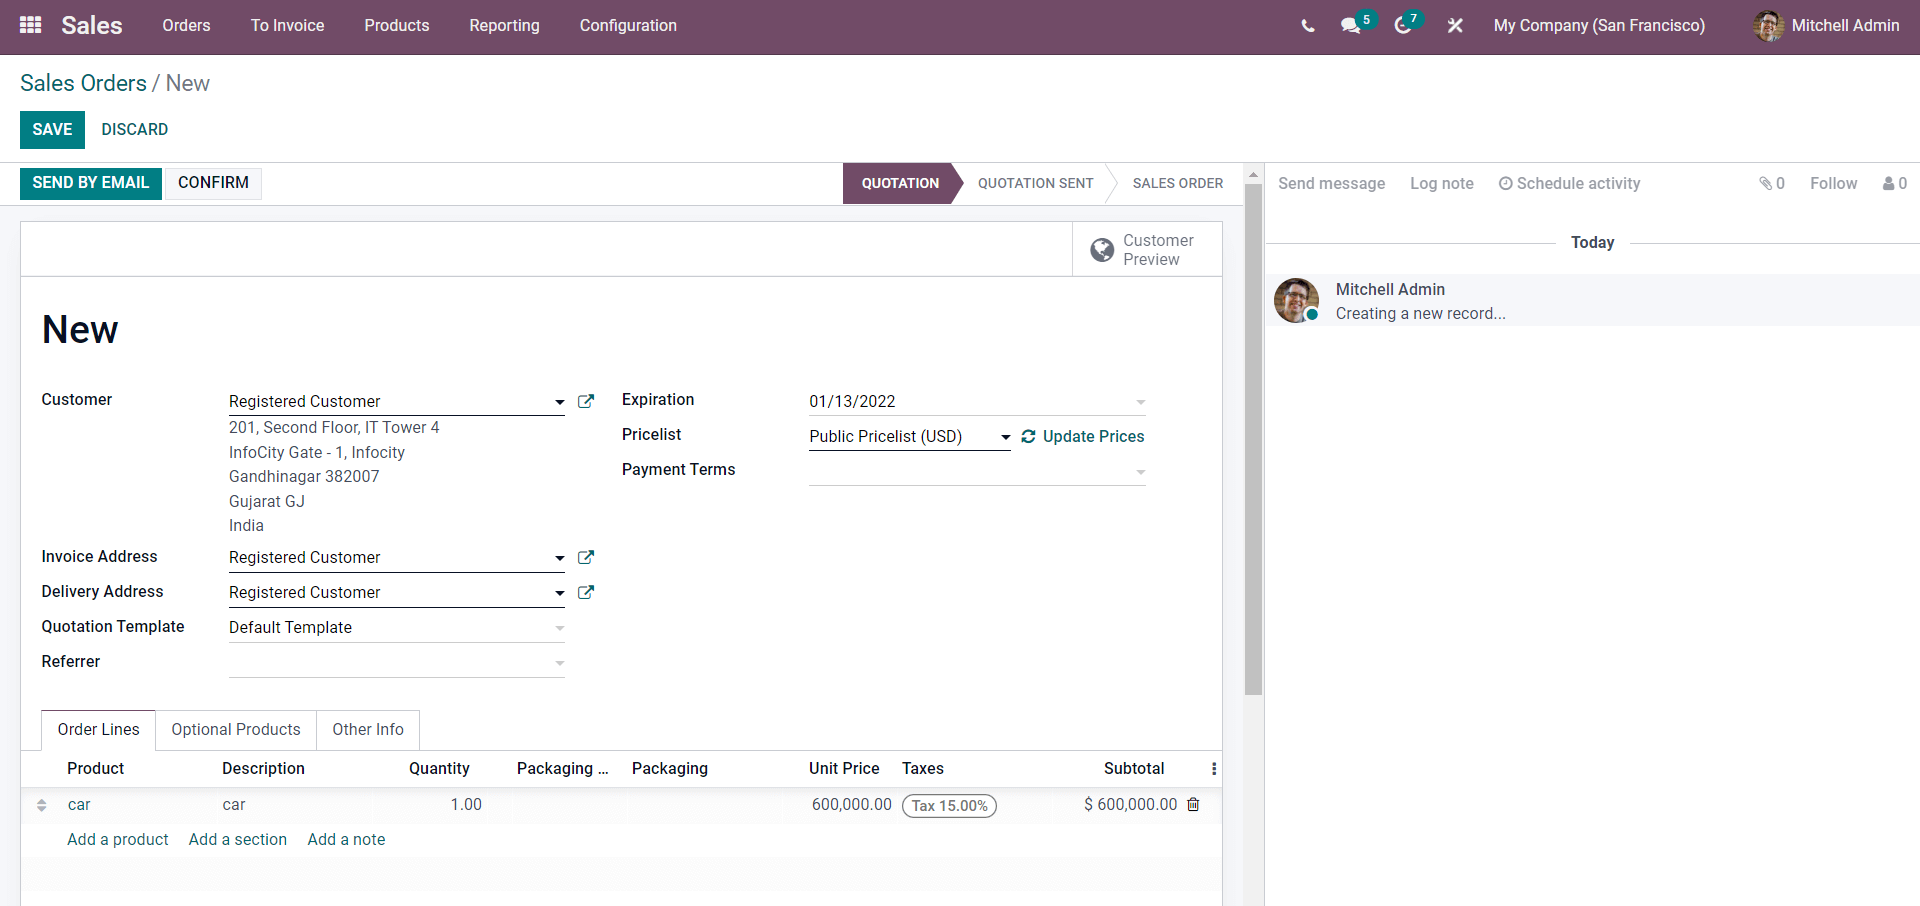
Task: Expand the Invoice Address dropdown arrow
Action: tap(560, 558)
